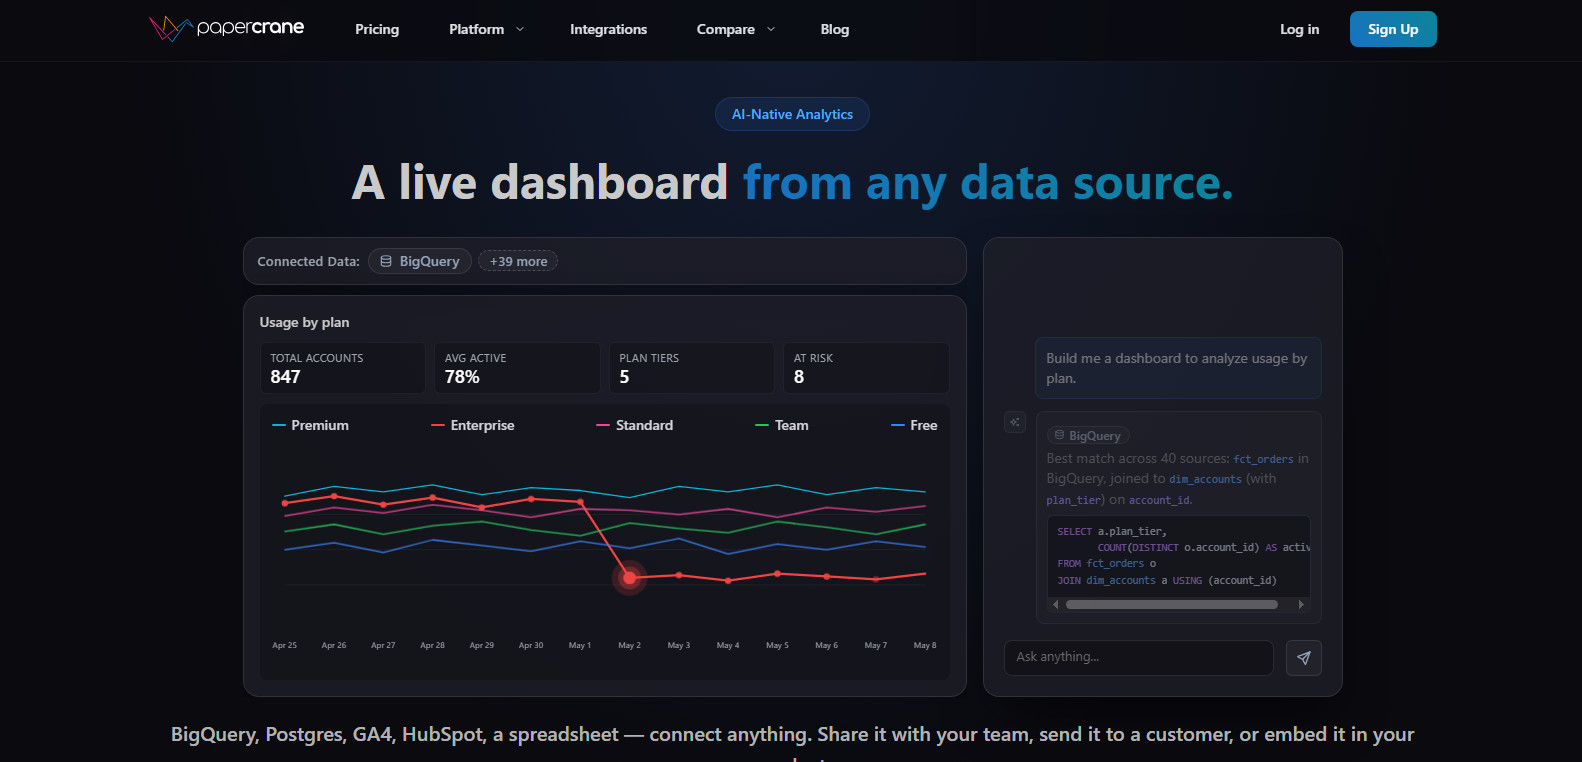Click the AT RISK 8 card
This screenshot has width=1582, height=762.
point(866,368)
